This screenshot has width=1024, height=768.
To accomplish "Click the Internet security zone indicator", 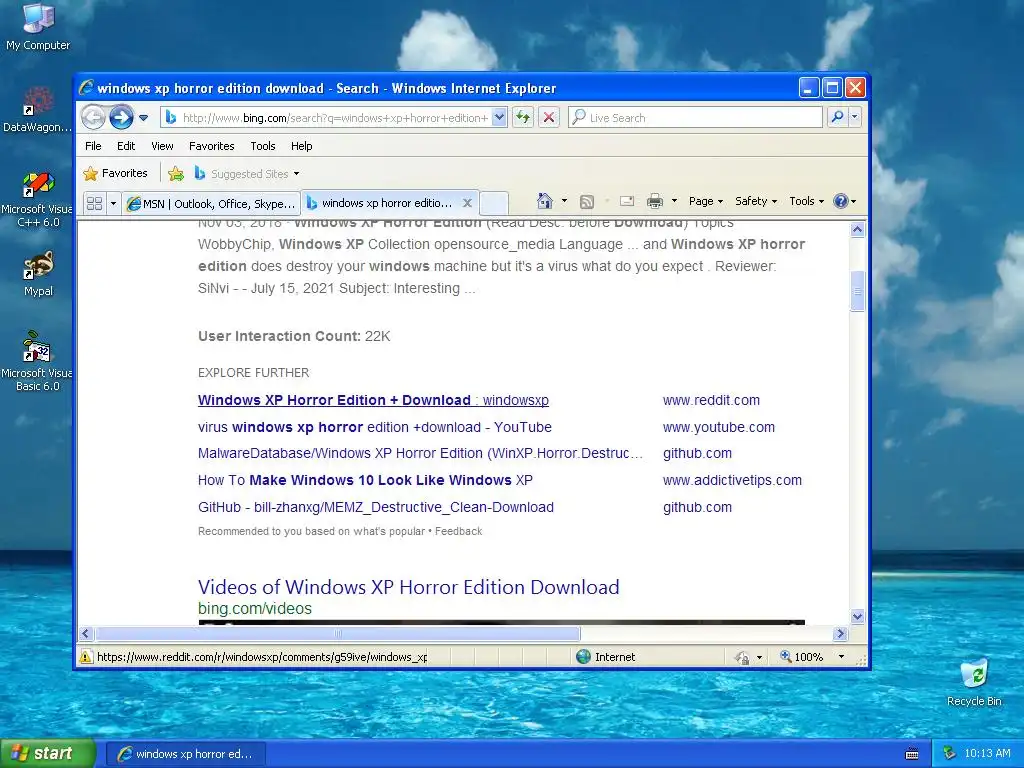I will (x=605, y=657).
